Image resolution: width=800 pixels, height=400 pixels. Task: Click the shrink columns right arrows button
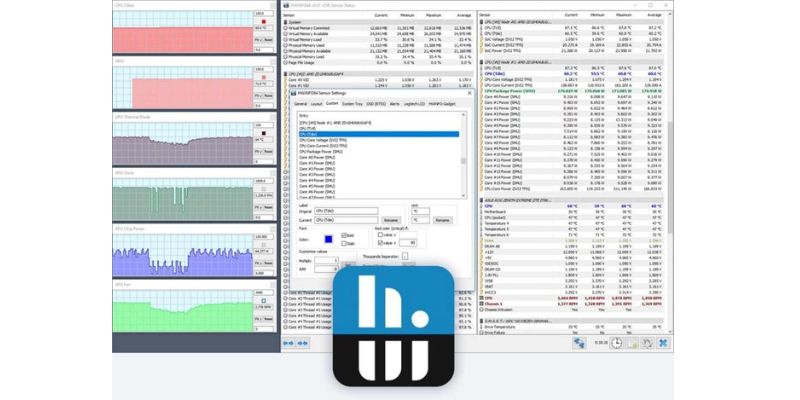pos(303,343)
